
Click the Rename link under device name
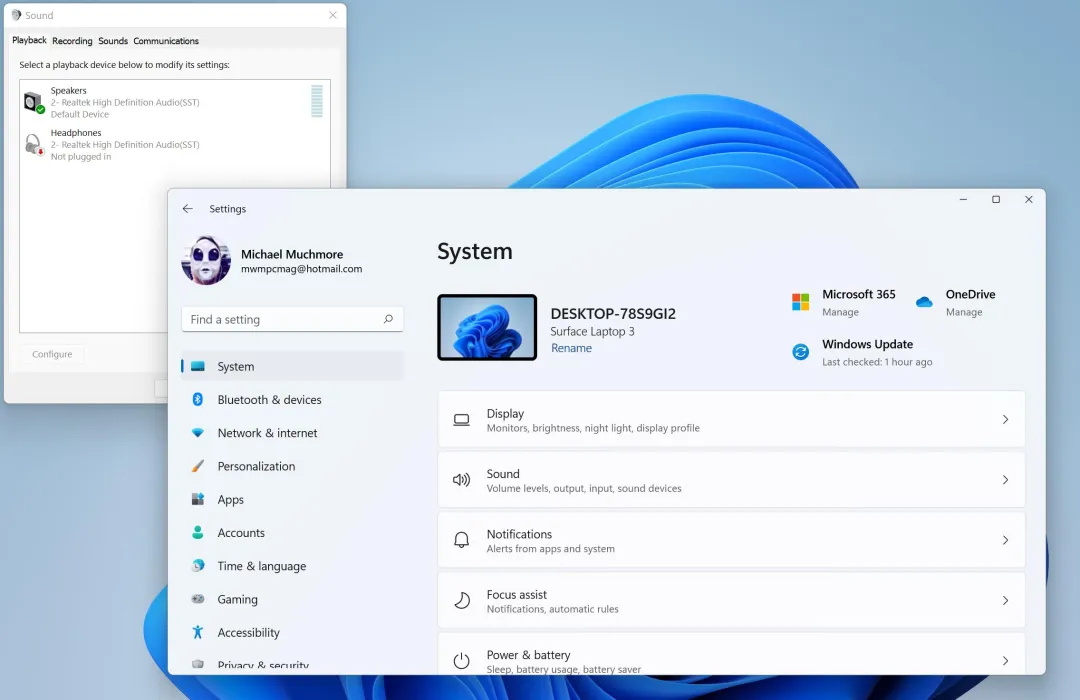[x=571, y=348]
